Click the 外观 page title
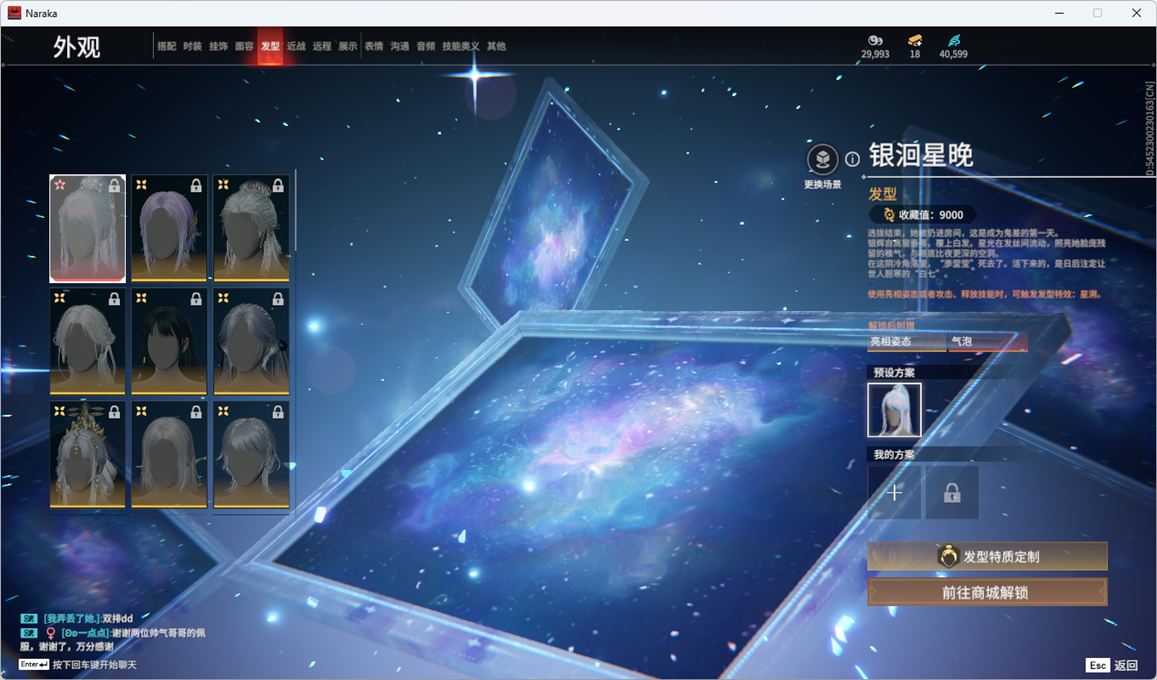Image resolution: width=1157 pixels, height=680 pixels. click(76, 47)
